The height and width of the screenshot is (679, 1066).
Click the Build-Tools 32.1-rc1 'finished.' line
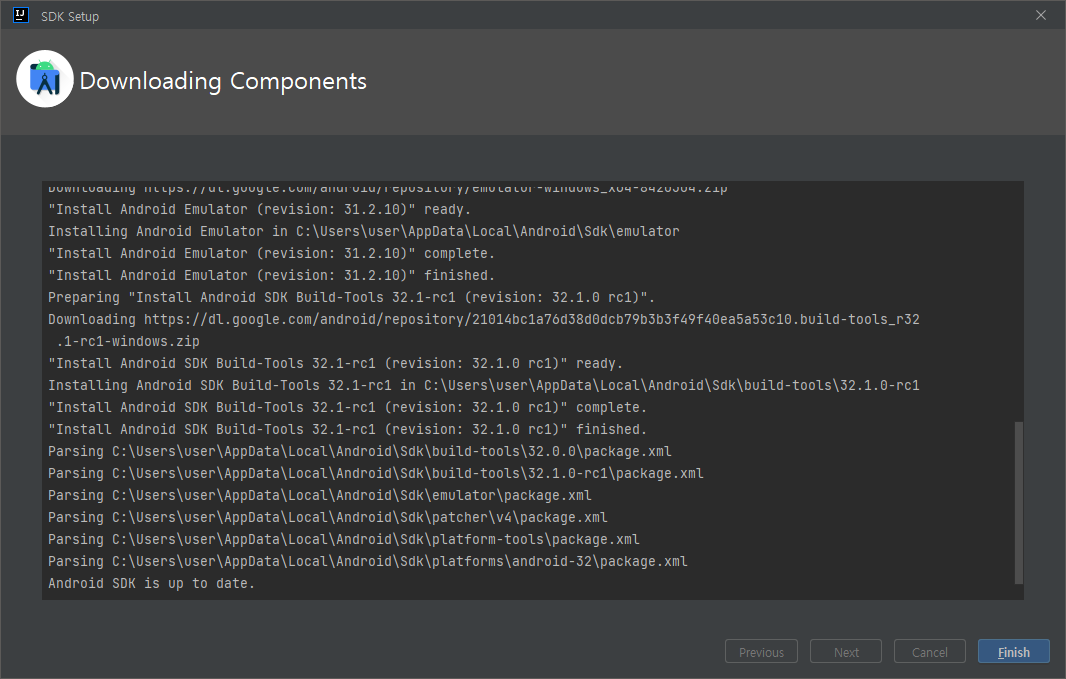347,429
